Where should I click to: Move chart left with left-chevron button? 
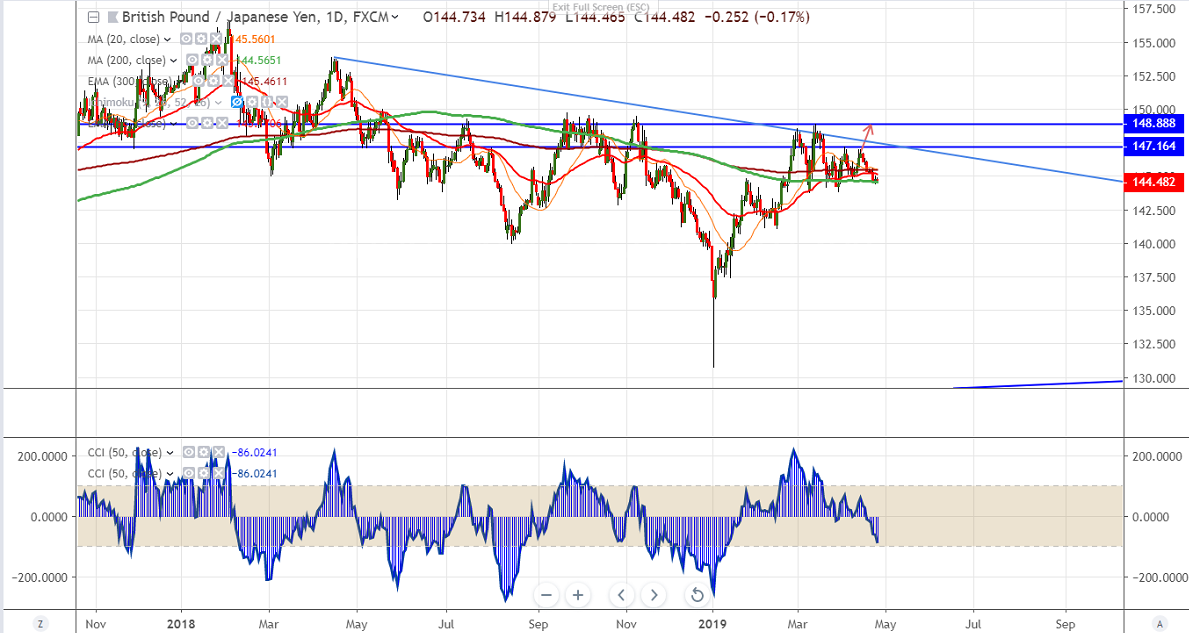point(622,595)
